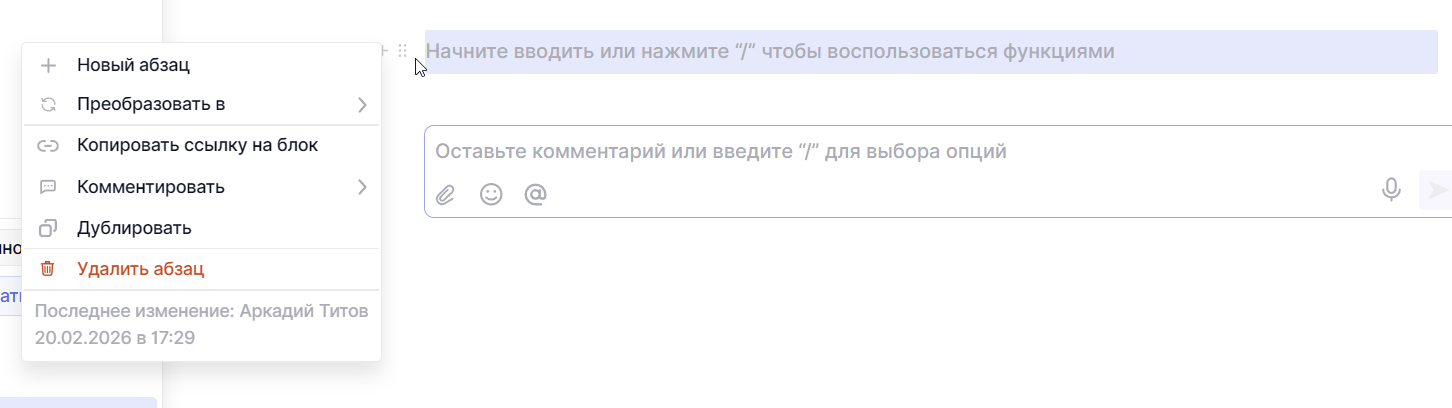The width and height of the screenshot is (1452, 408).
Task: Start voice input with the microphone icon
Action: [1391, 190]
